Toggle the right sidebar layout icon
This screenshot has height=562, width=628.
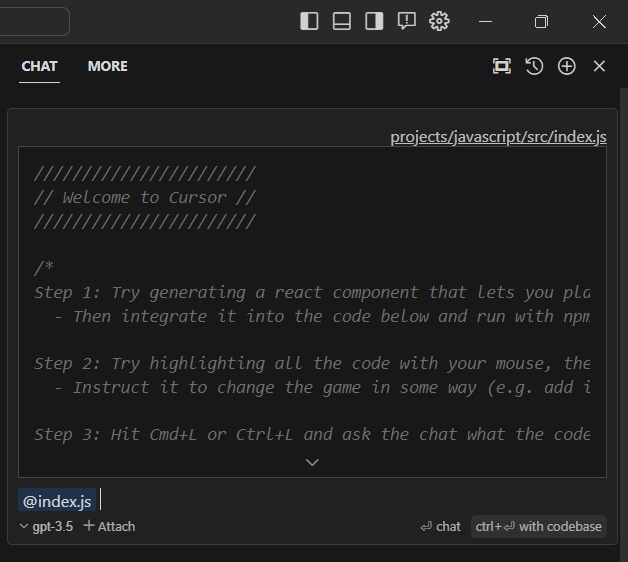click(x=374, y=21)
